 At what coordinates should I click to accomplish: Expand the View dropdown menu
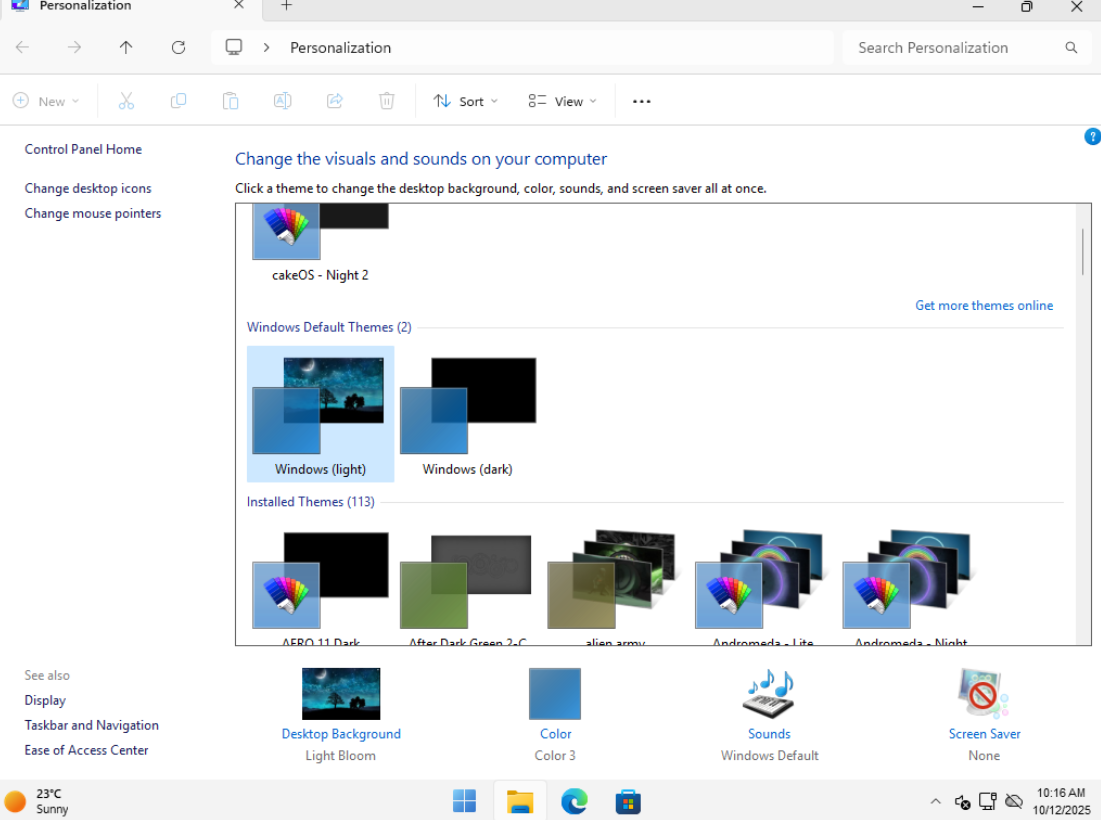[x=562, y=101]
